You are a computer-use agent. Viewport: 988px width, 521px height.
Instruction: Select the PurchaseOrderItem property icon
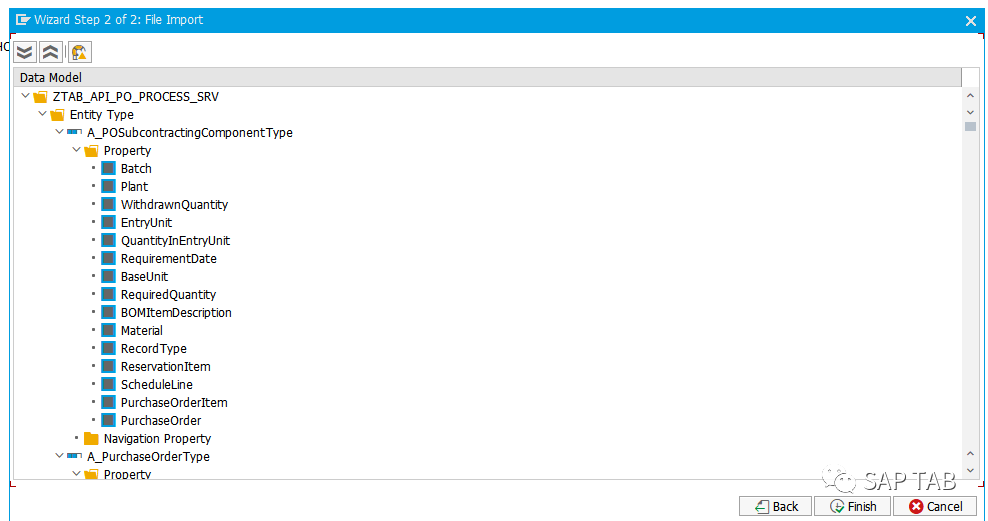[x=108, y=402]
